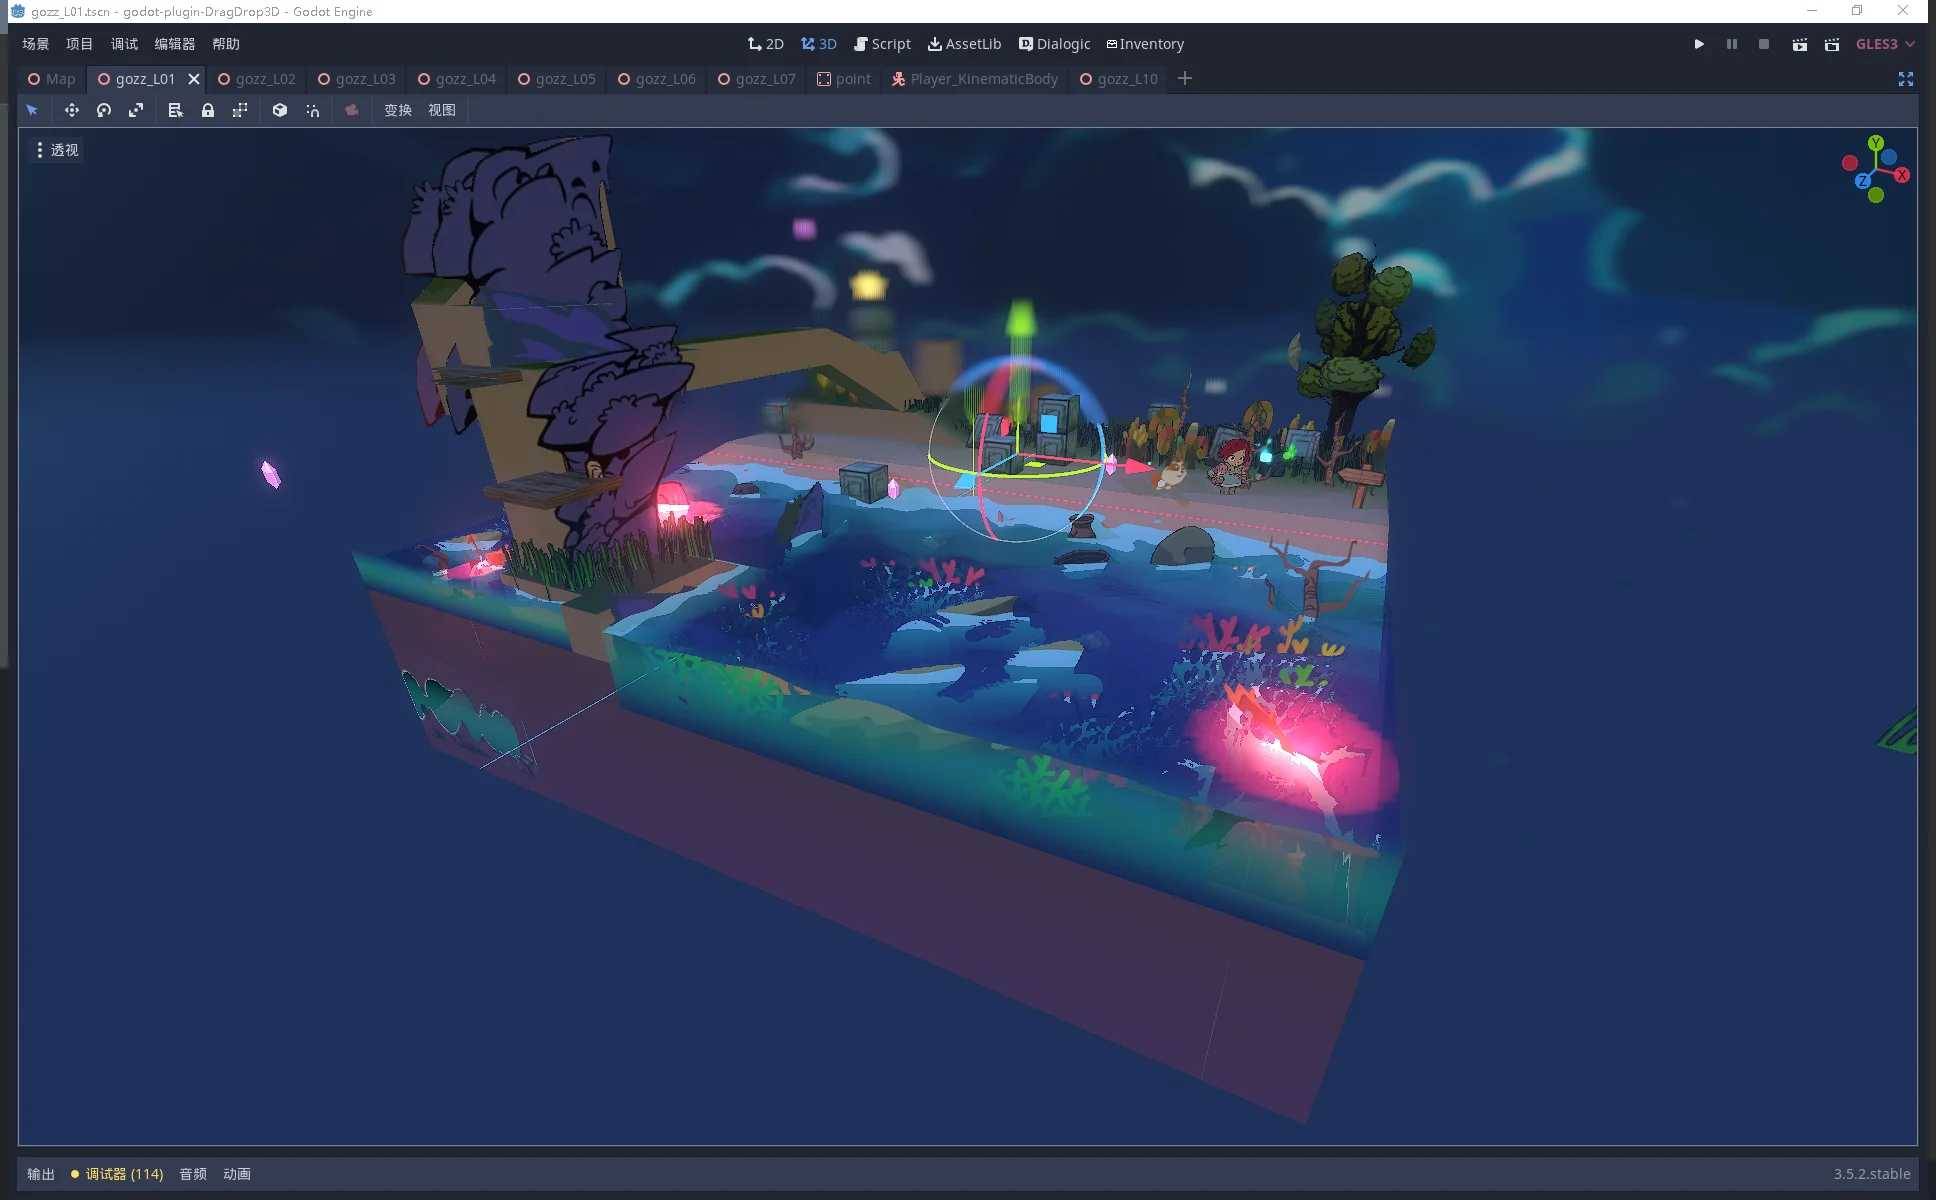Select the Move mode tool
Screen dimensions: 1936x1200
(71, 110)
